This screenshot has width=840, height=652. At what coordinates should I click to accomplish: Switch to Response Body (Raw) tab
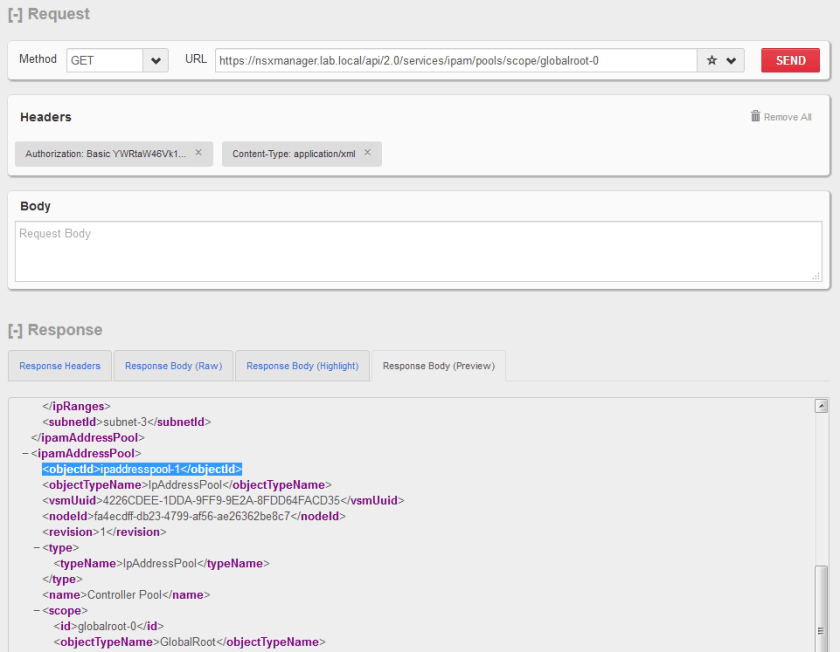(173, 366)
